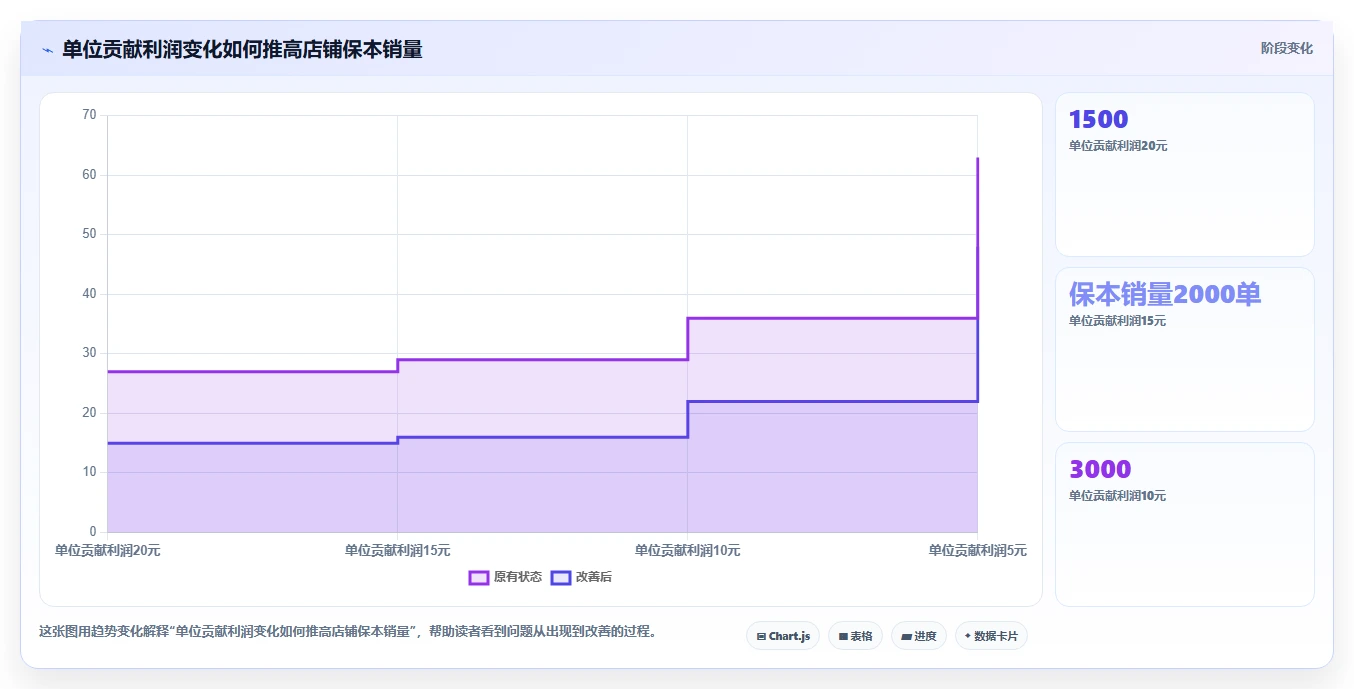Click the y-axis value 60
Viewport: 1354px width, 689px height.
pyautogui.click(x=89, y=175)
